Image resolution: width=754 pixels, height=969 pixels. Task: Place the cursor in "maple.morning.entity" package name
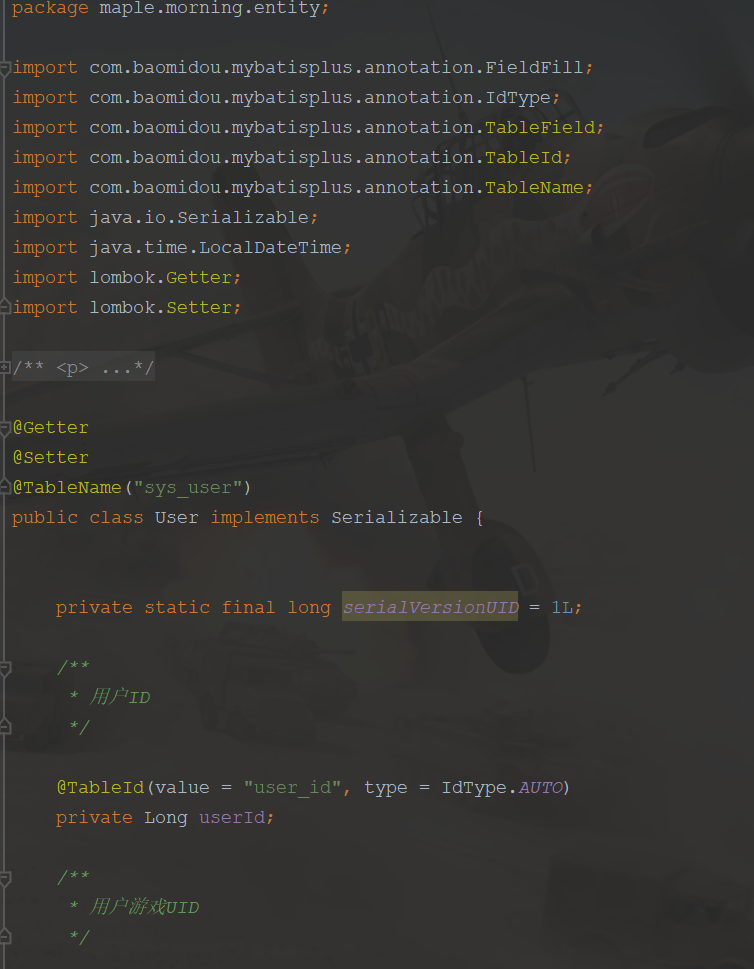210,8
